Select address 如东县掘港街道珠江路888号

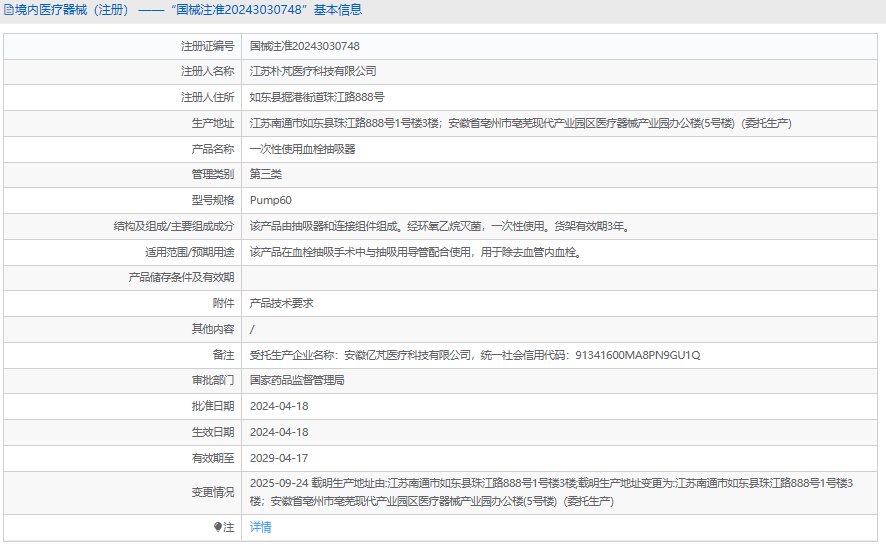(x=317, y=97)
